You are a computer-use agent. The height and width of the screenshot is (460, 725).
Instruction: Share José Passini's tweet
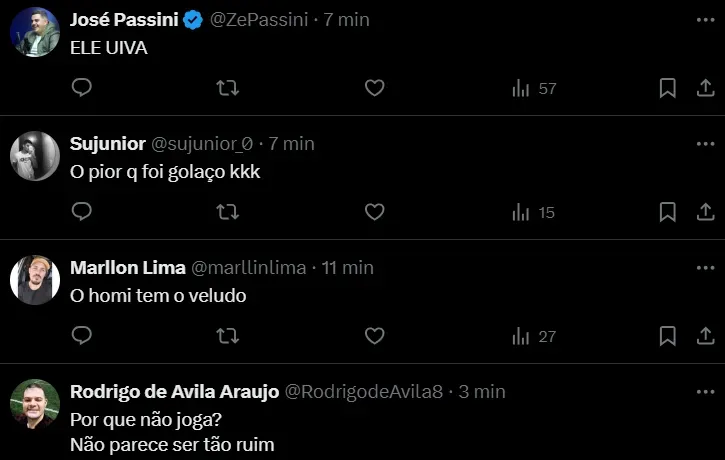coord(703,88)
